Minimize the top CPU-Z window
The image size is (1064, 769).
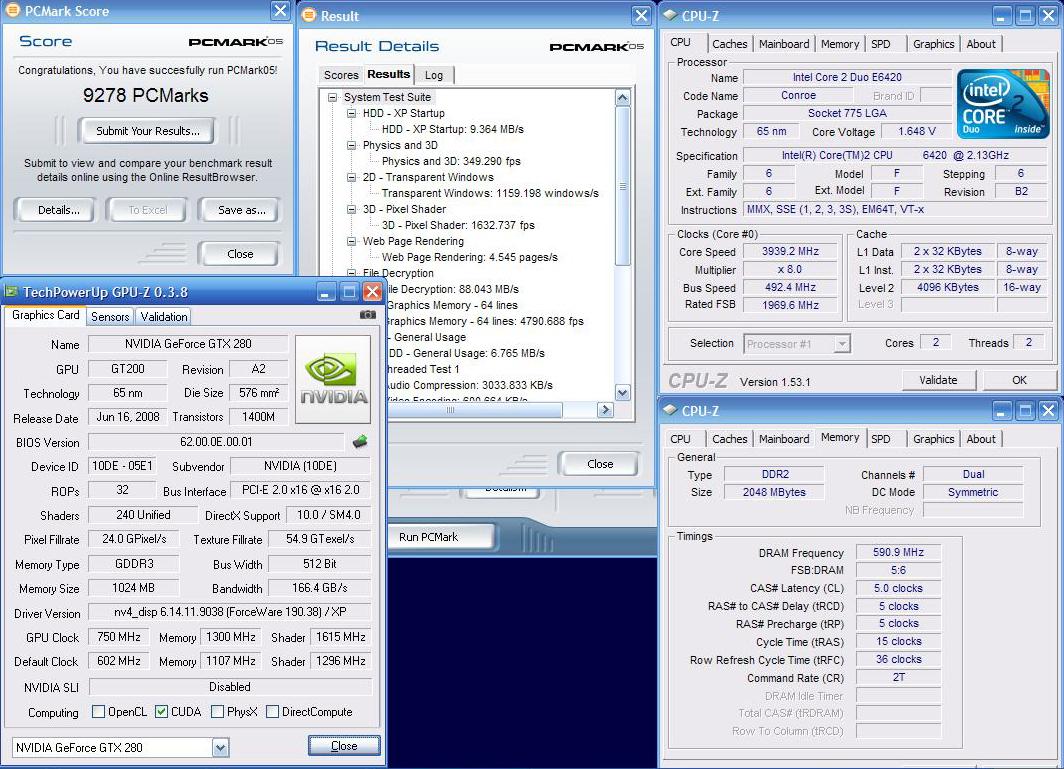(x=1002, y=16)
